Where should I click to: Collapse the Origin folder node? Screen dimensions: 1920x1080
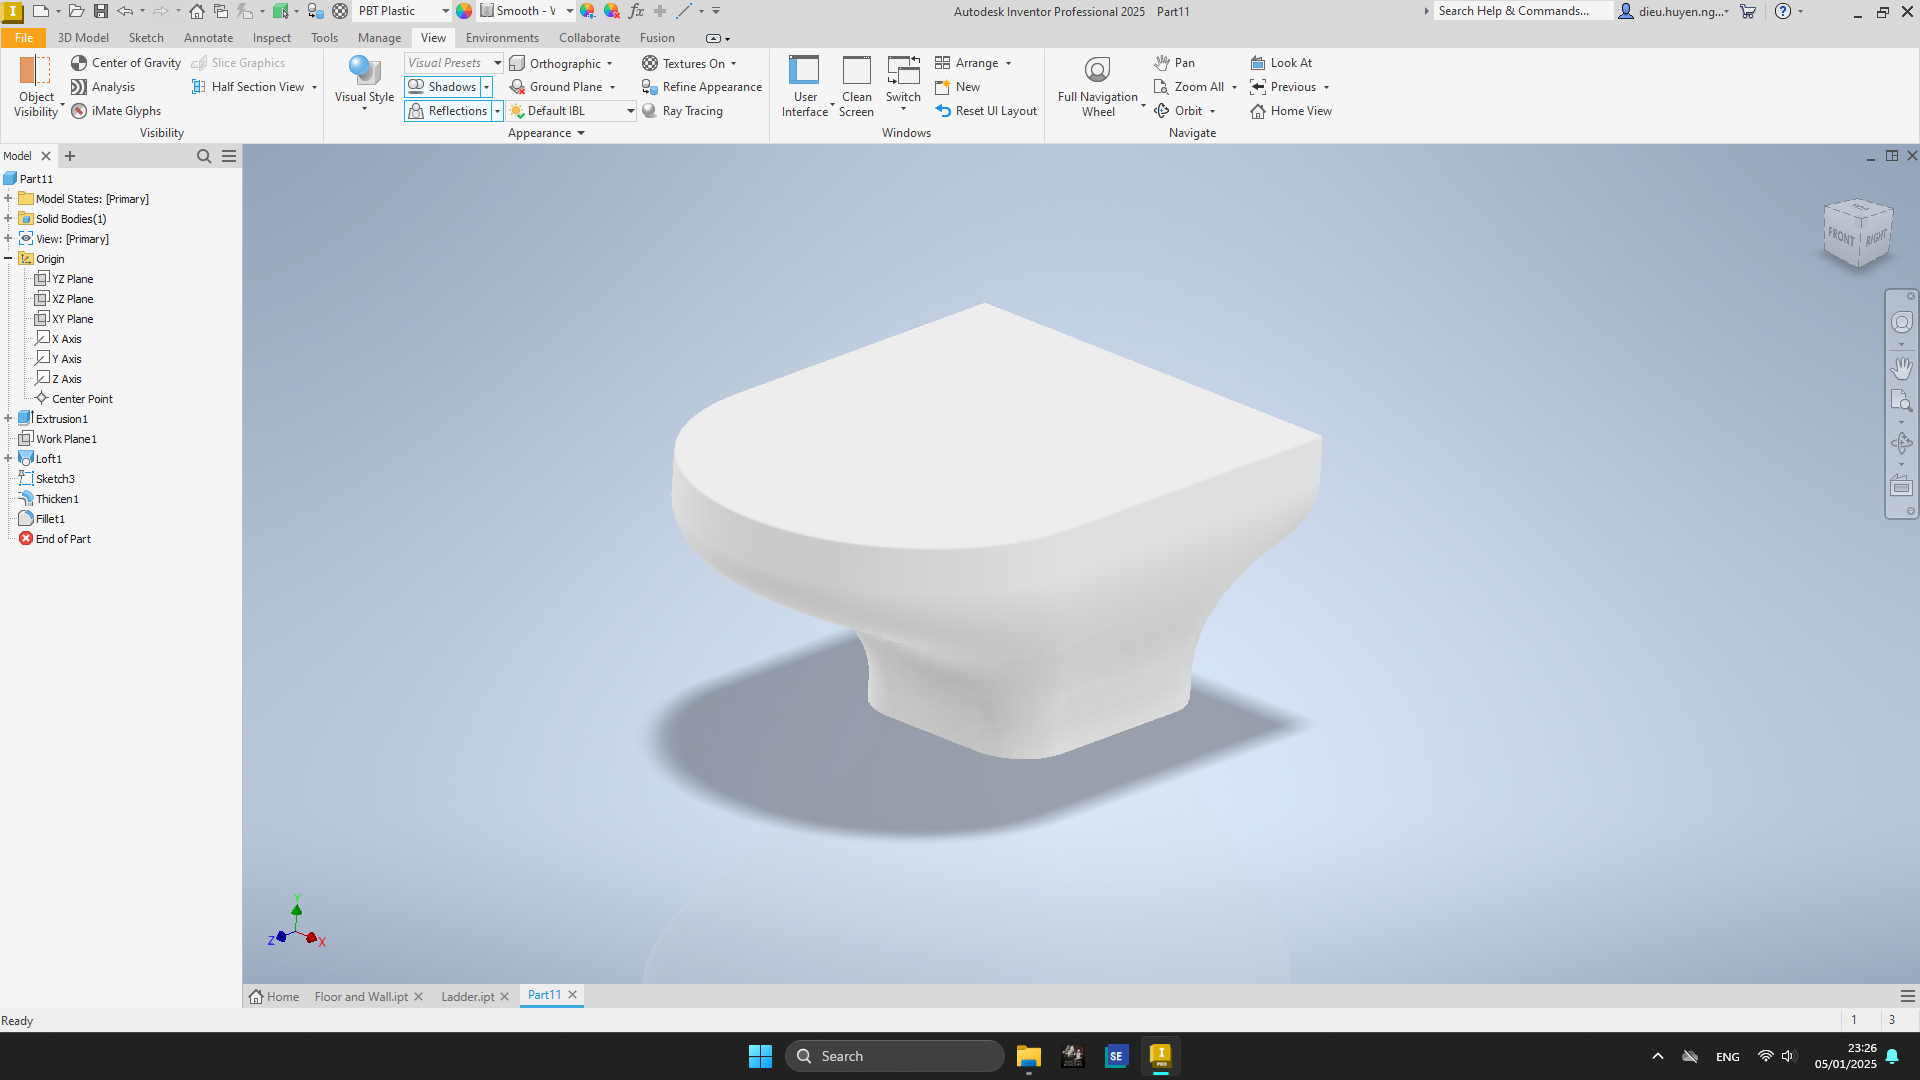coord(8,258)
